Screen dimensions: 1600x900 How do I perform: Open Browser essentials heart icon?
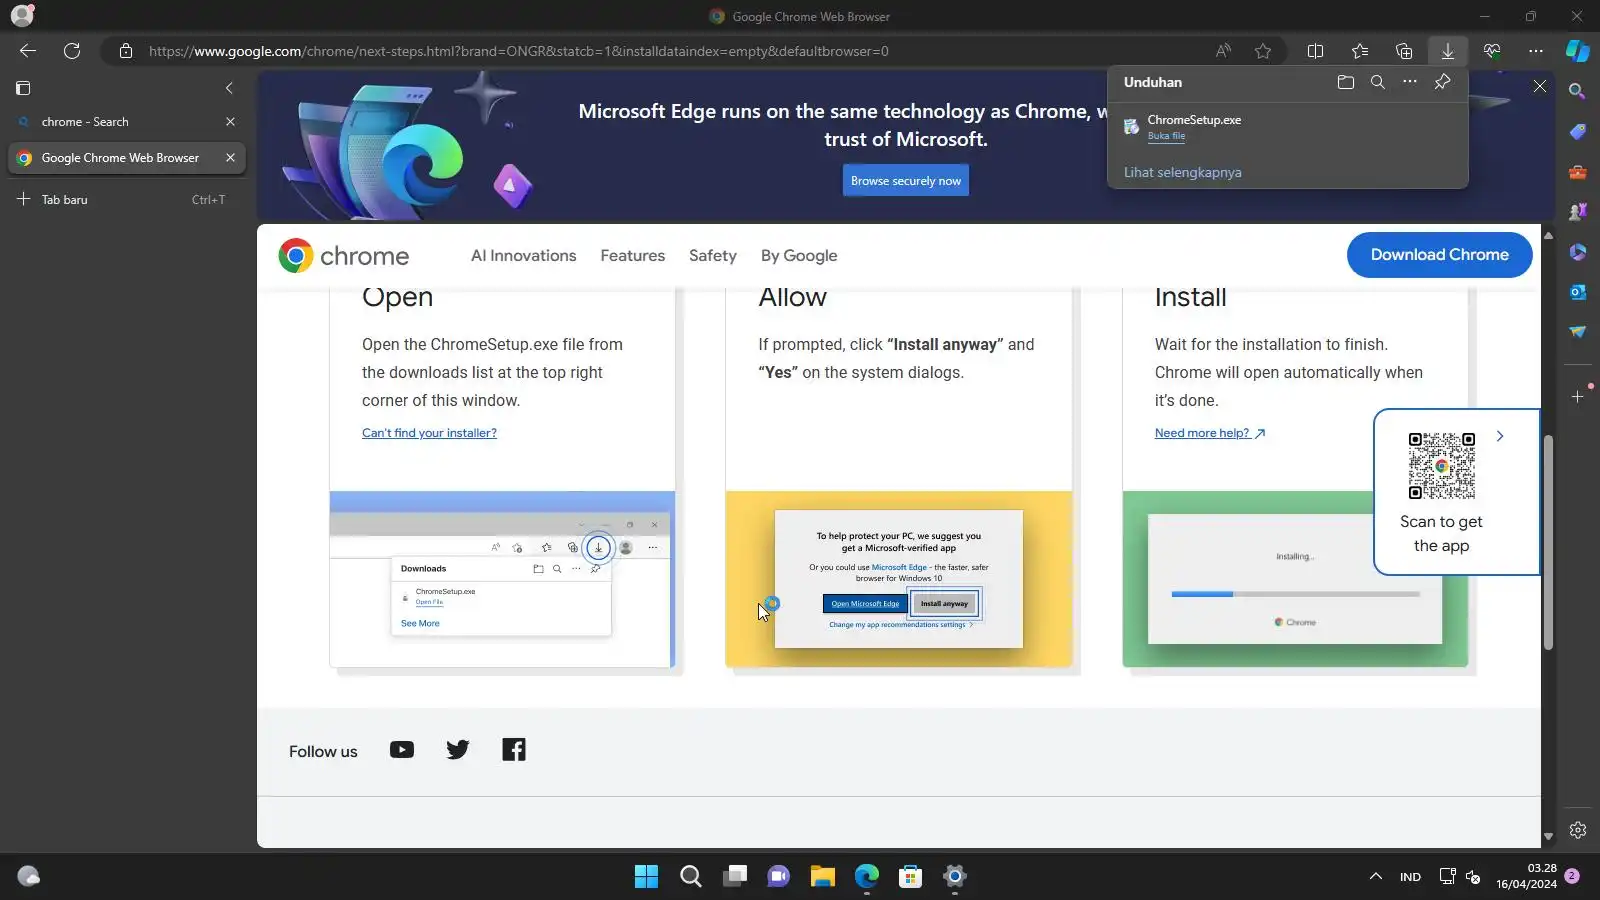click(1492, 51)
